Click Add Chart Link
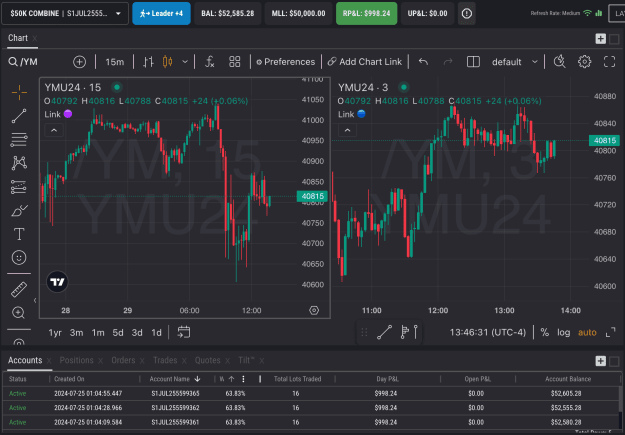 [x=365, y=62]
